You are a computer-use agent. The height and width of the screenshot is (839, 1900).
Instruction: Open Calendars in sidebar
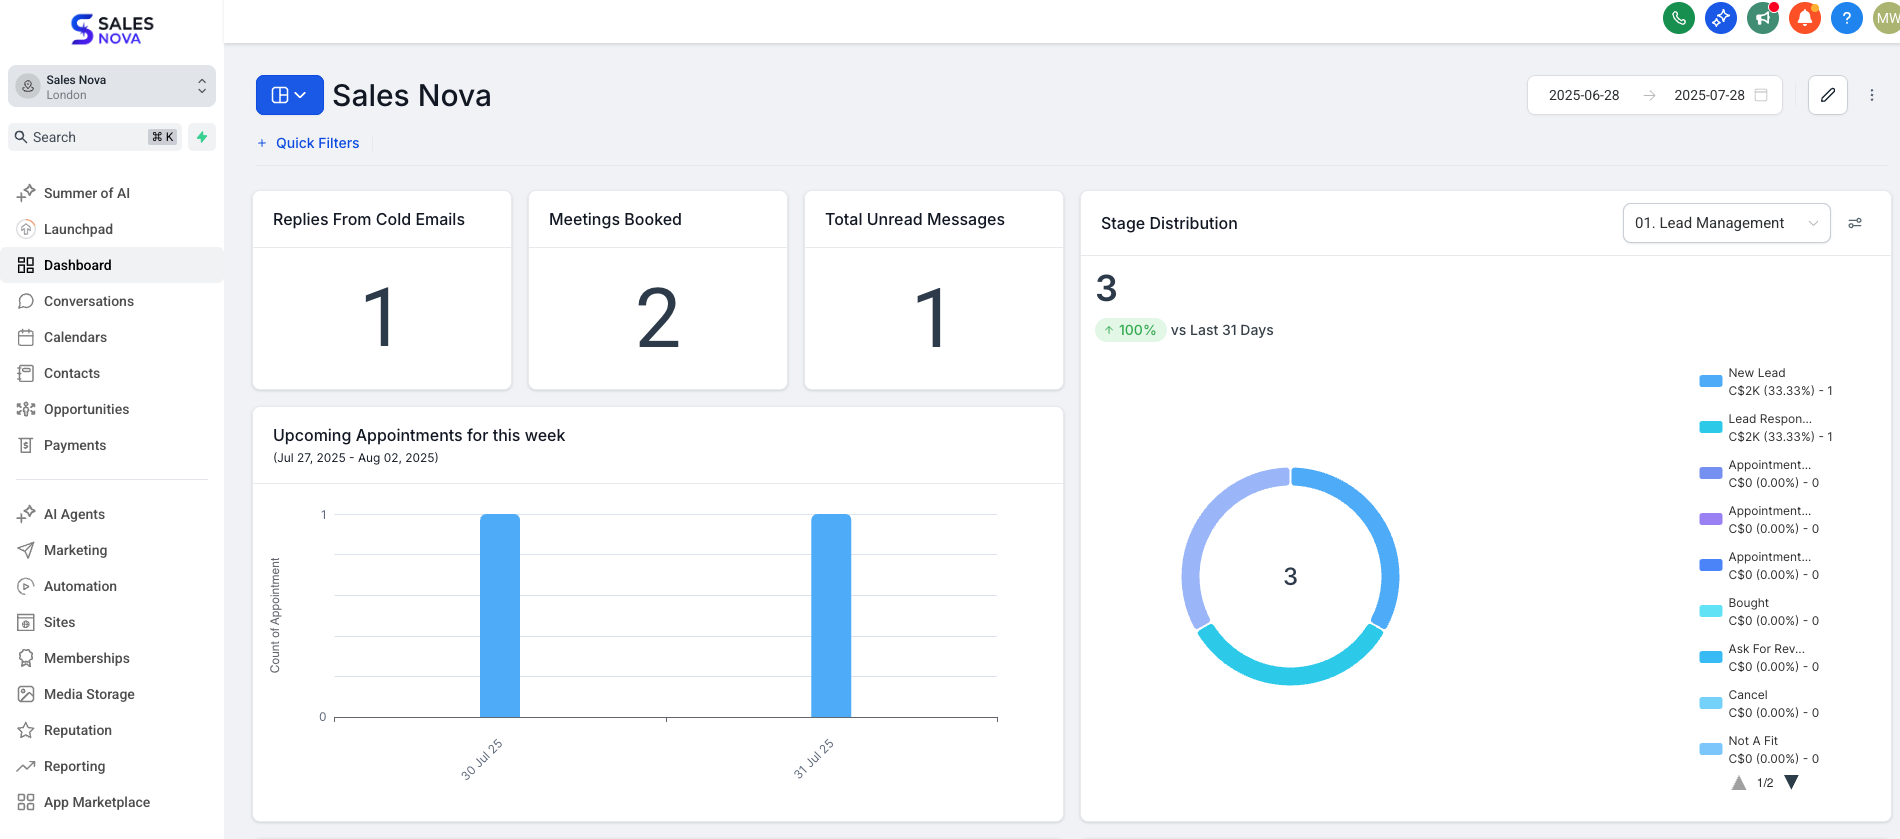(x=112, y=337)
